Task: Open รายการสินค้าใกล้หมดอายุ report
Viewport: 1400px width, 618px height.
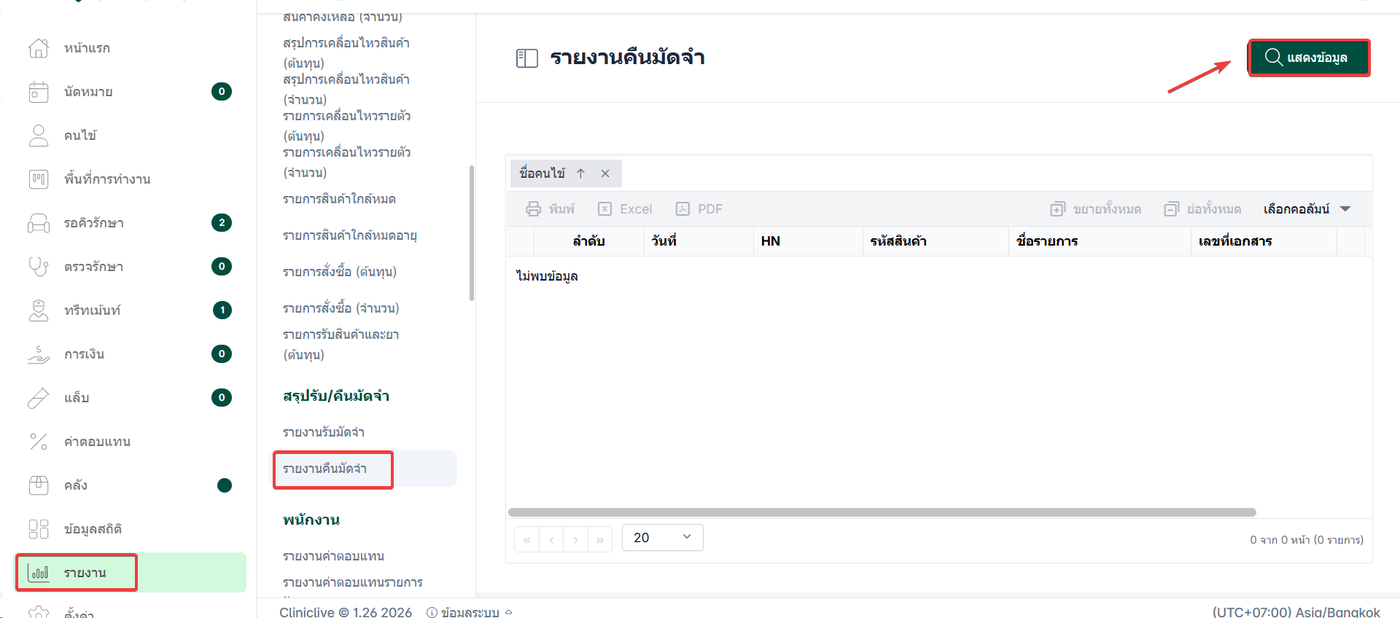Action: 350,236
